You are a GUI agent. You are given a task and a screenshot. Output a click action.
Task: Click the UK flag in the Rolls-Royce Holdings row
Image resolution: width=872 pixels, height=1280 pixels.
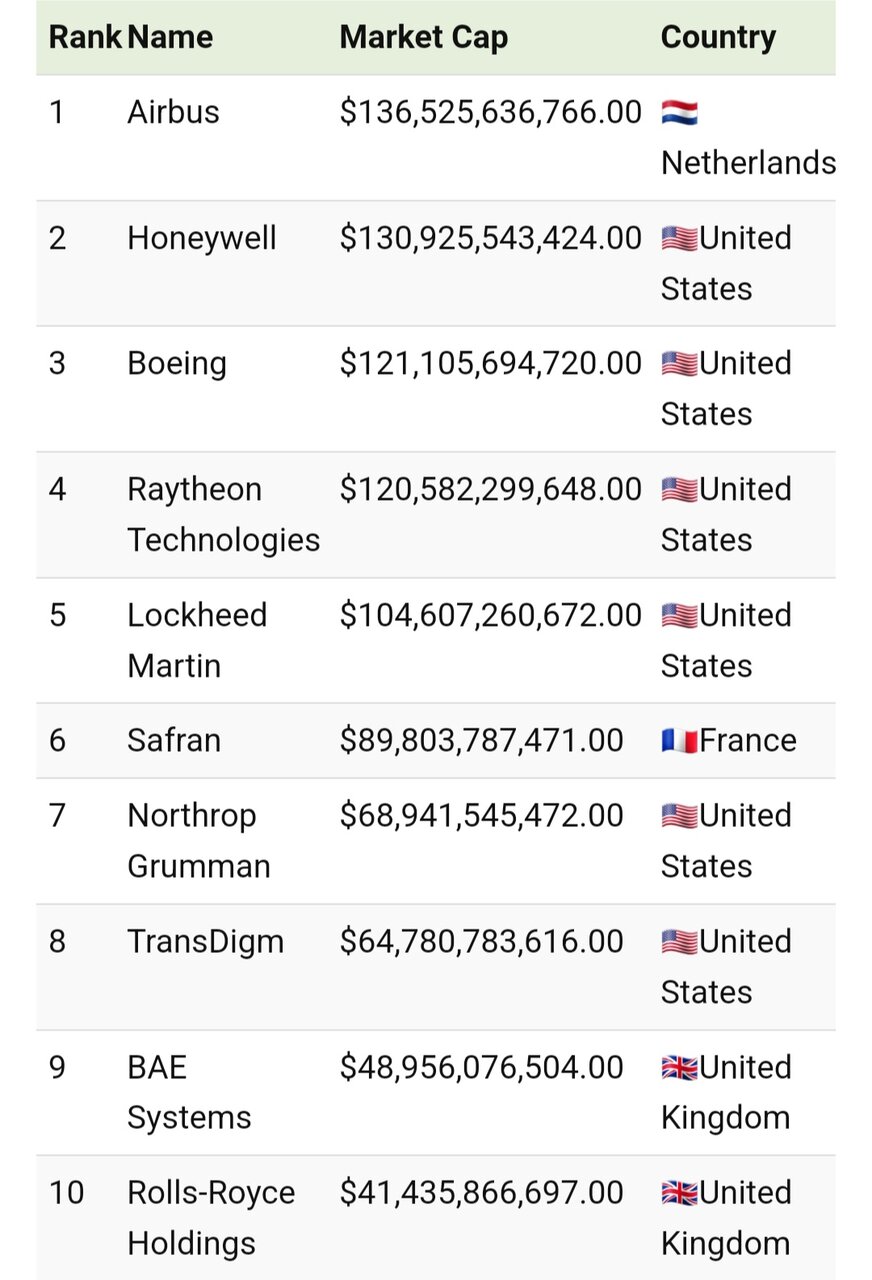coord(679,1192)
